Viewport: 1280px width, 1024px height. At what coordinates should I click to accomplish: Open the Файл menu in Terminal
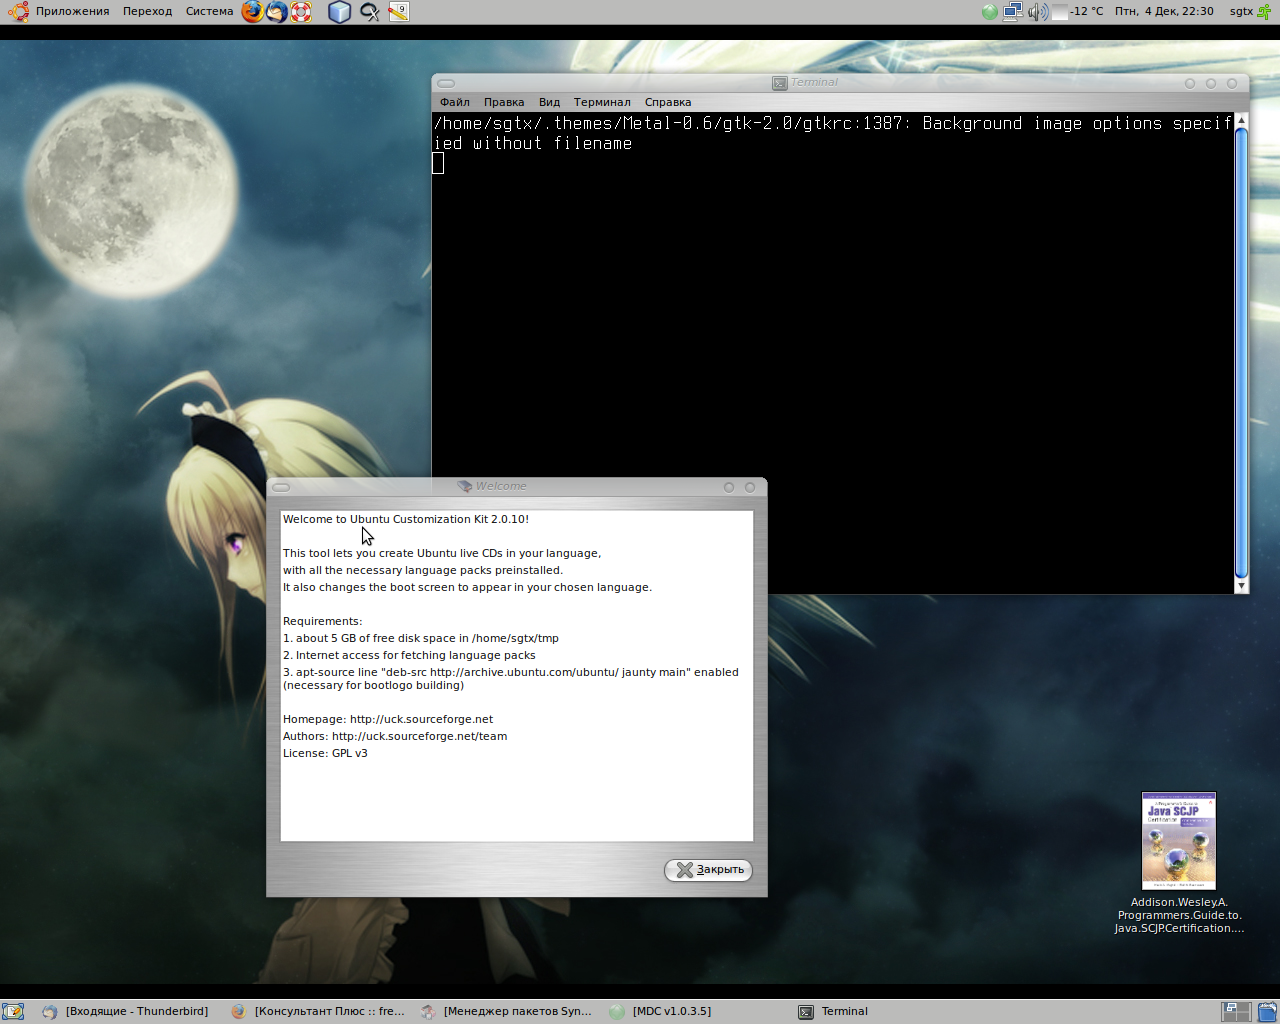[x=455, y=102]
